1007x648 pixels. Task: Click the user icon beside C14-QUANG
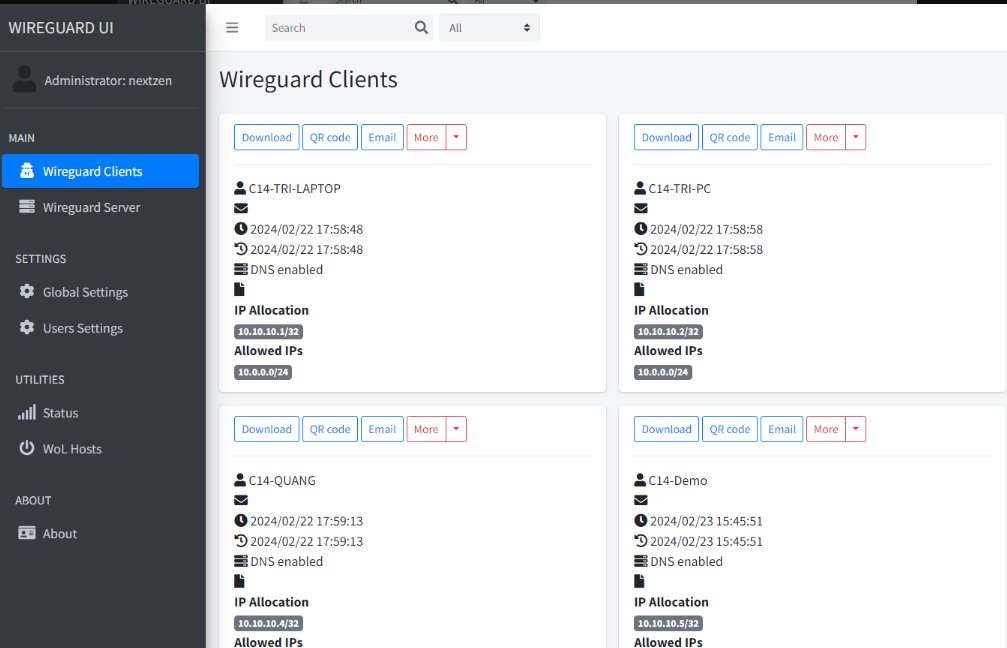240,480
